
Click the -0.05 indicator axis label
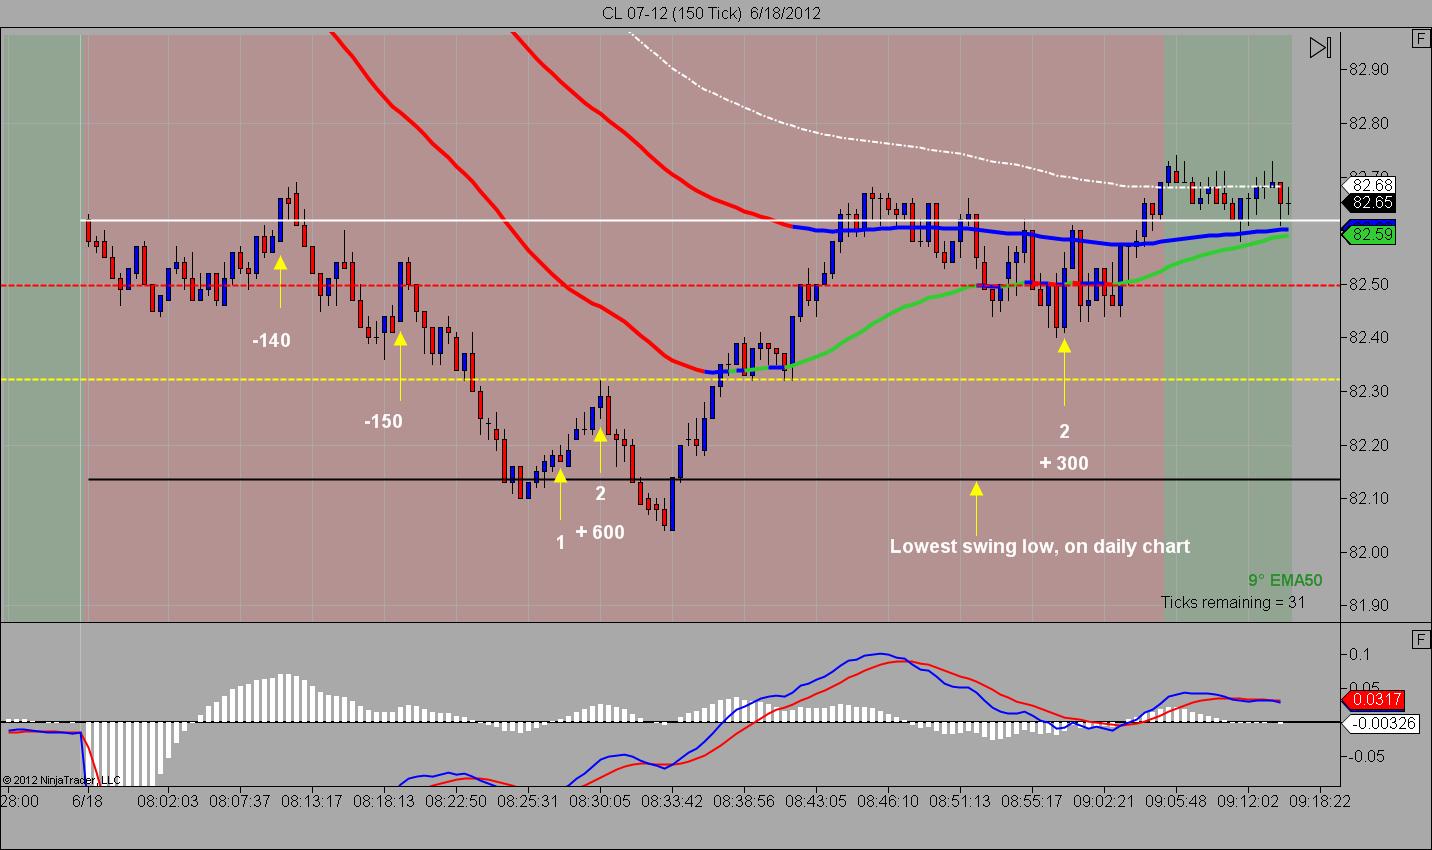(1368, 757)
